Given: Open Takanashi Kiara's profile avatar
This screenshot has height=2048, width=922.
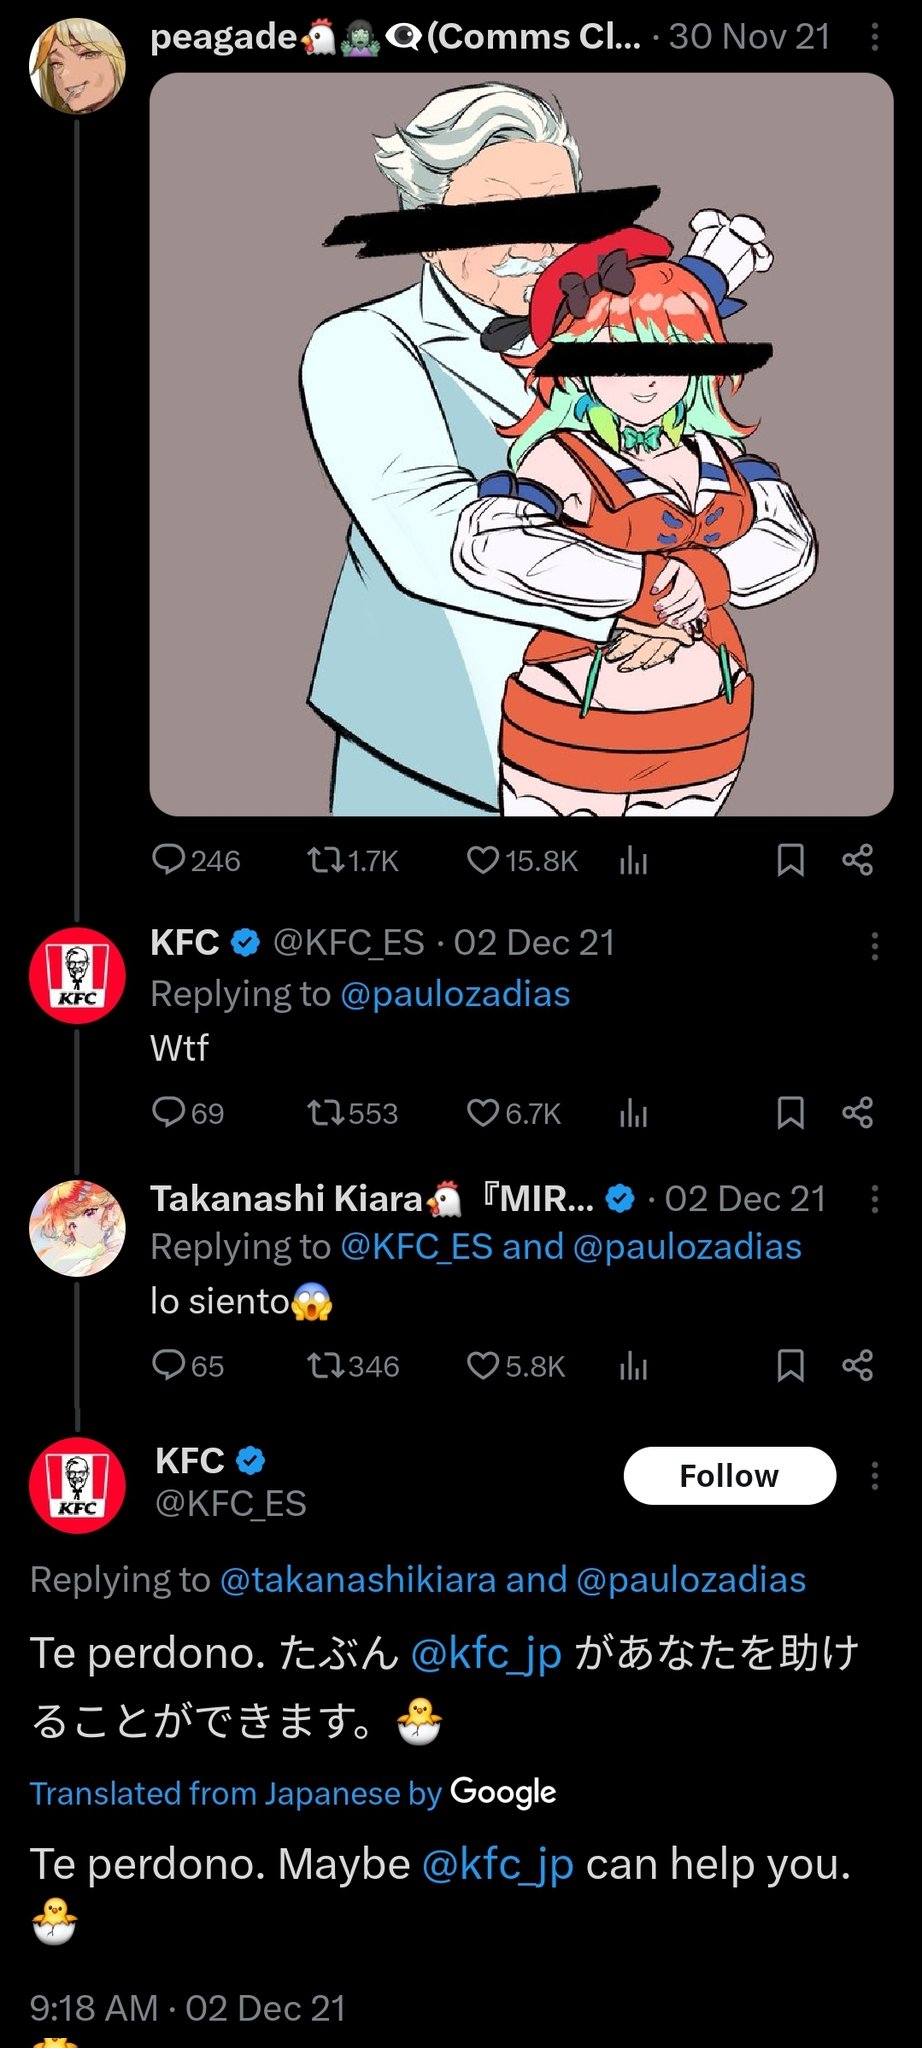Looking at the screenshot, I should (x=78, y=1228).
